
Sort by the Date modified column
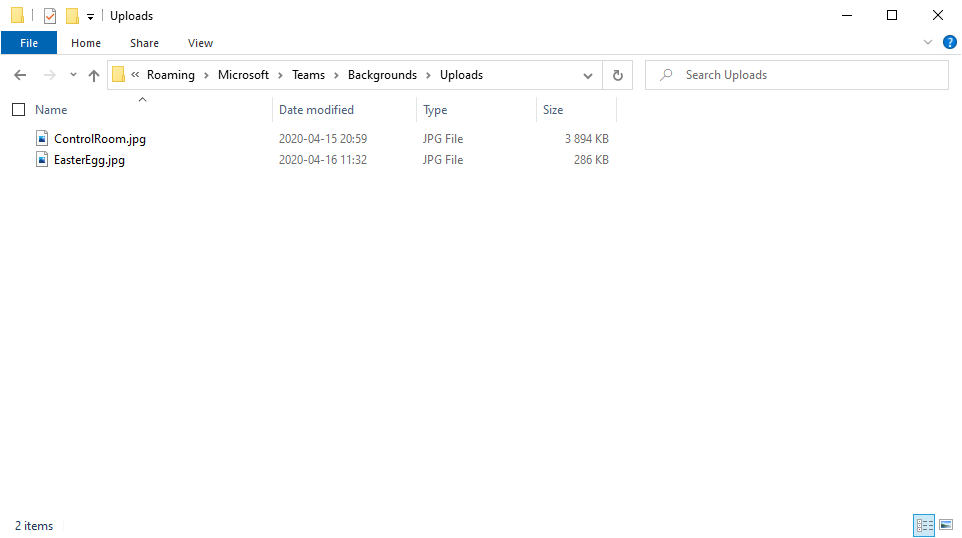tap(316, 110)
